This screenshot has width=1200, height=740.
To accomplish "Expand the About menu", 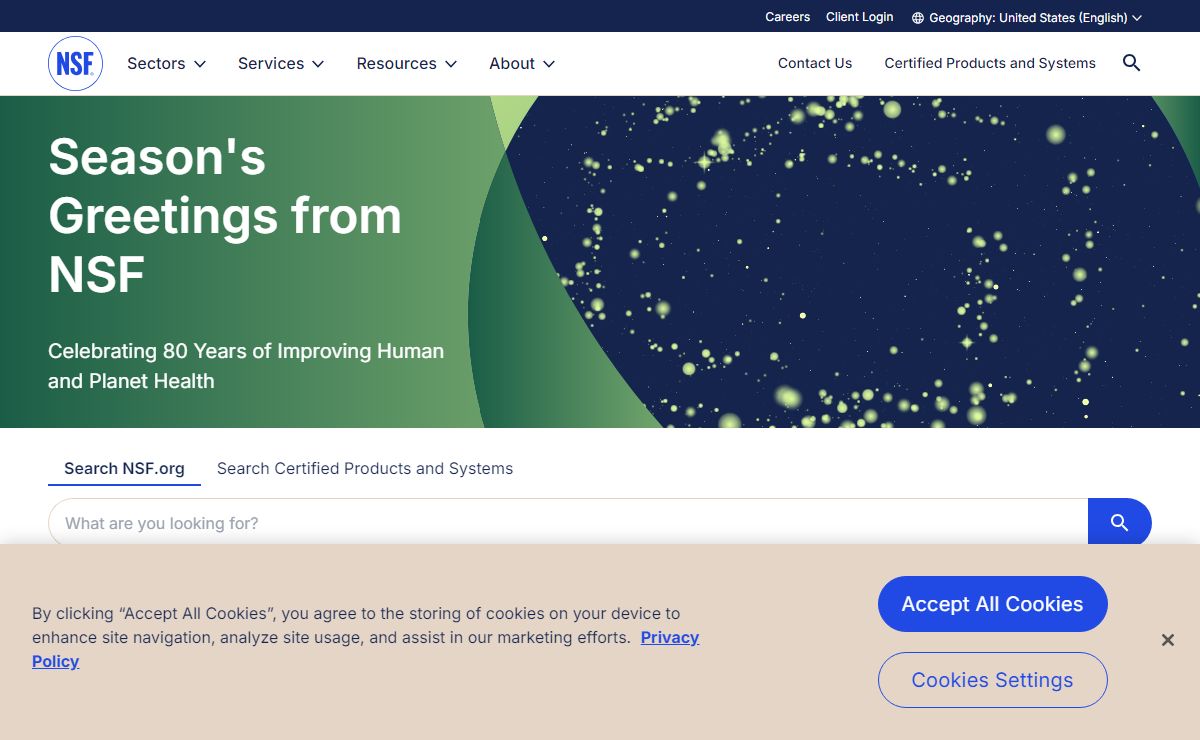I will click(522, 63).
